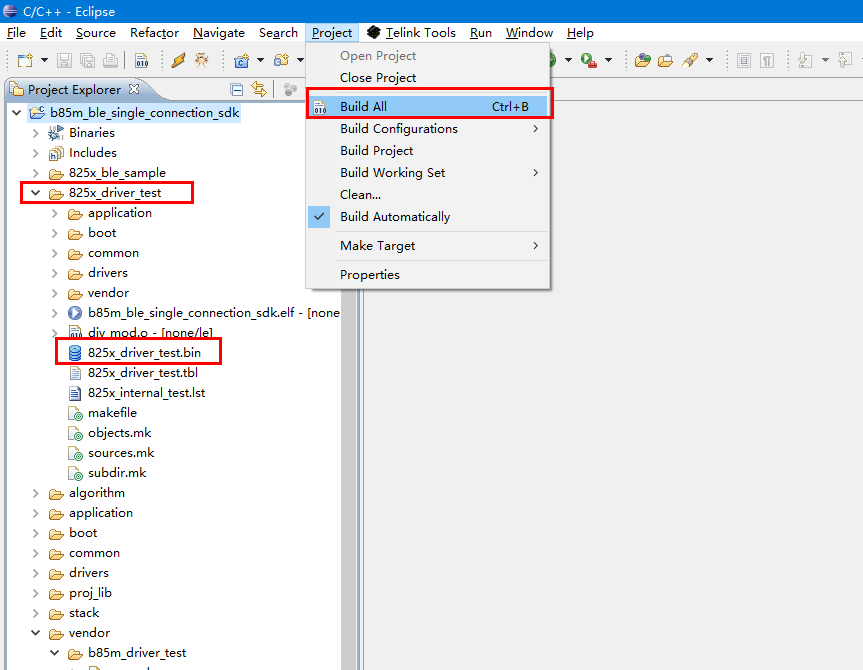Select 825x_driver_test.bin file
The height and width of the screenshot is (670, 863).
(134, 353)
